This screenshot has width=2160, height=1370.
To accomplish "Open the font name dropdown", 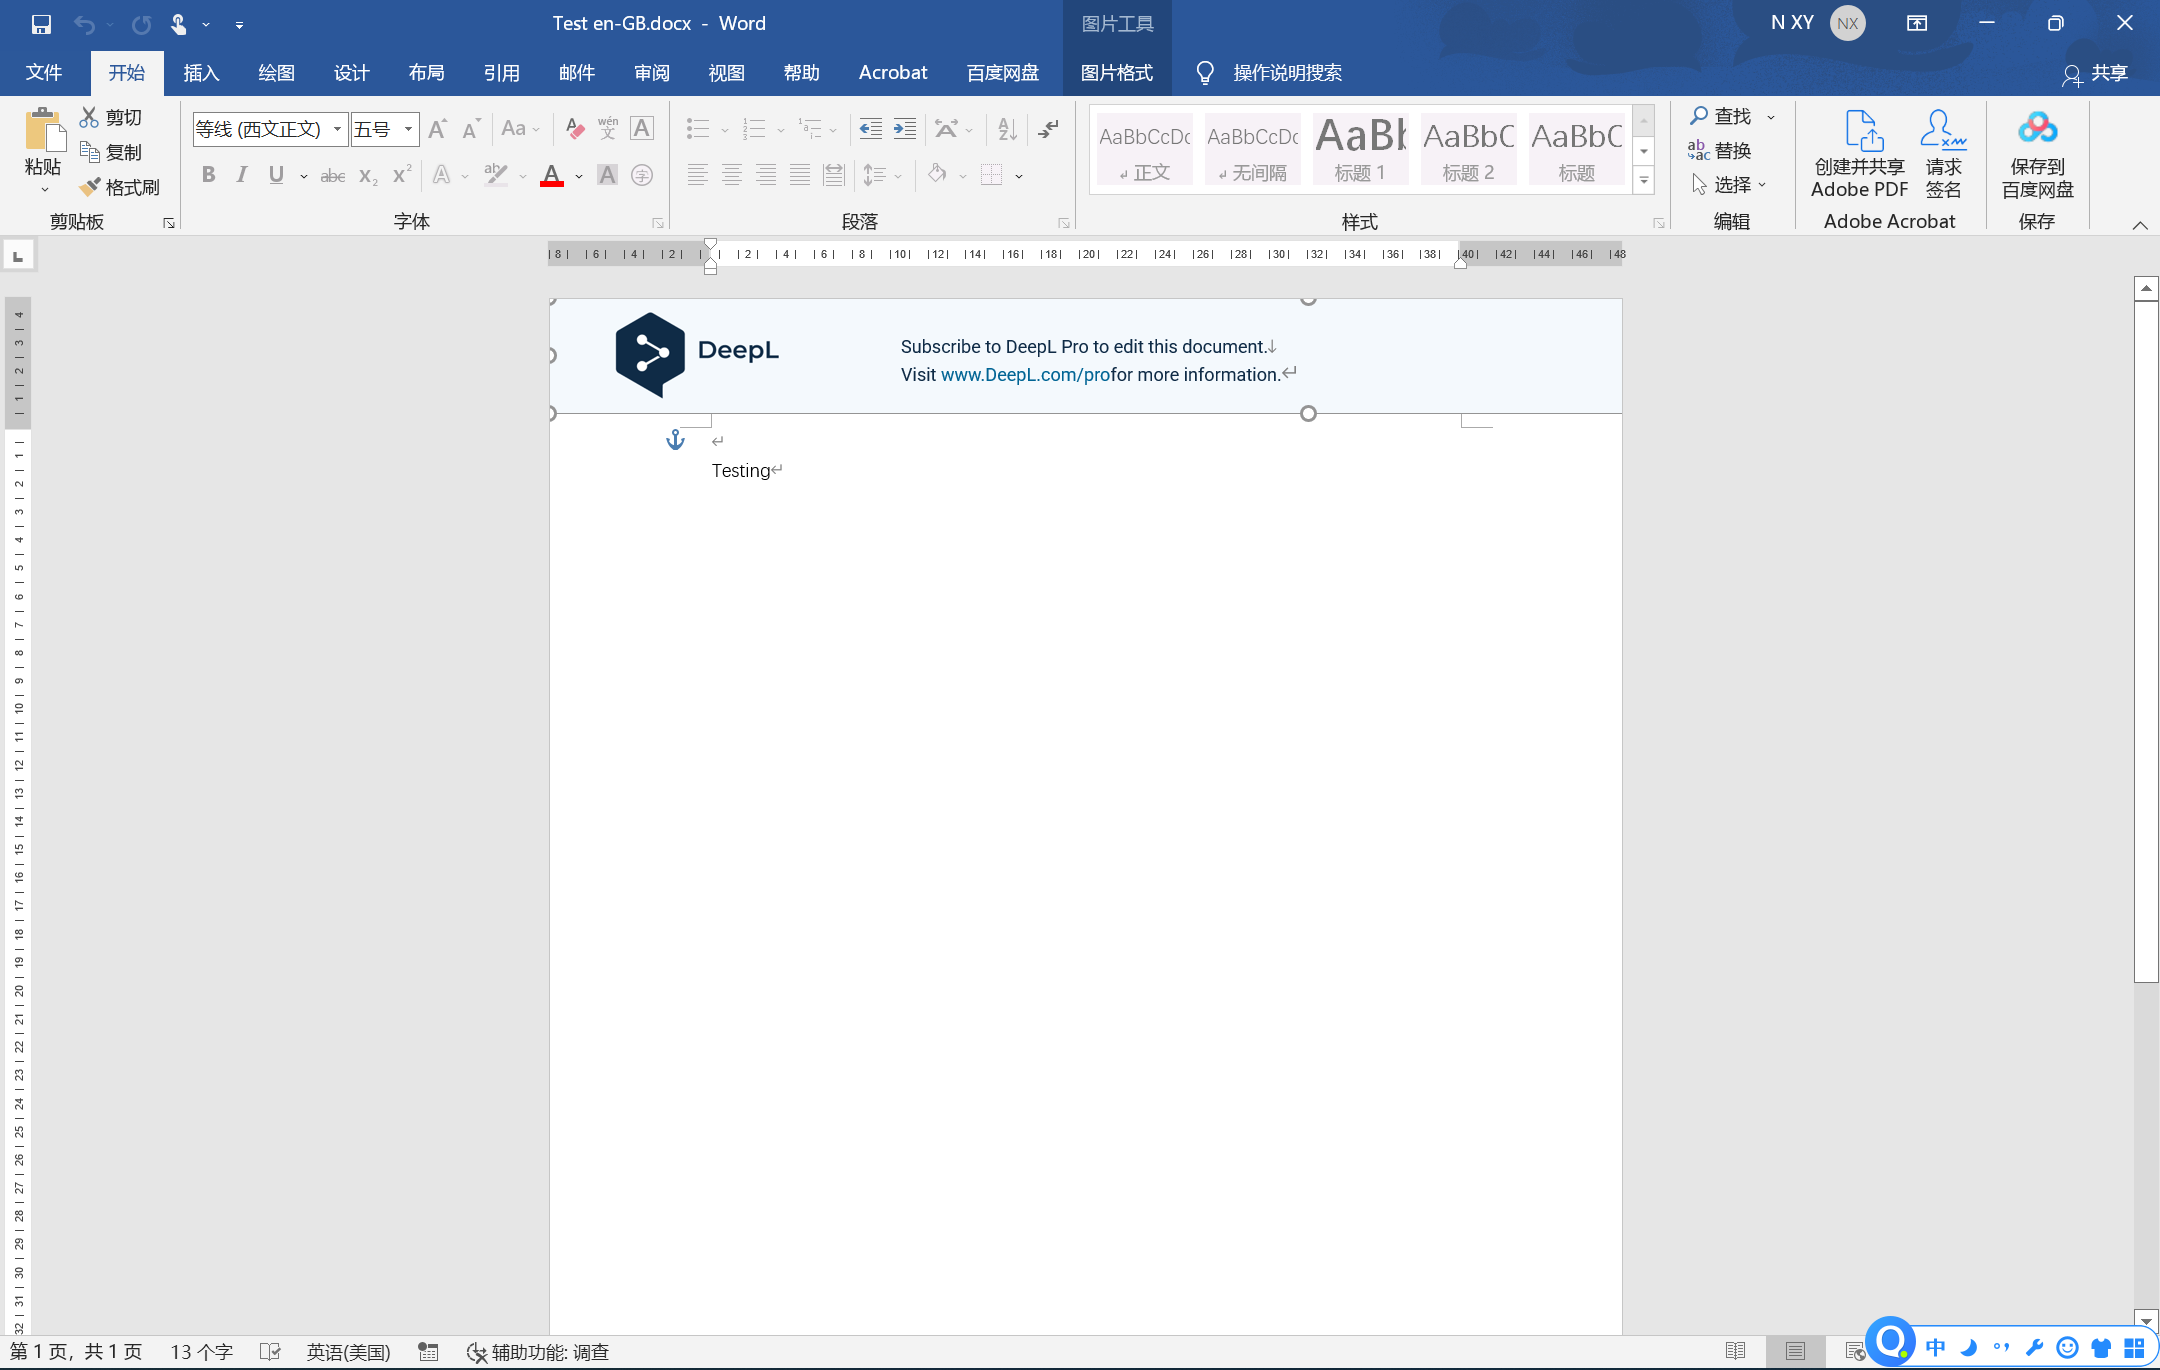I will coord(338,129).
